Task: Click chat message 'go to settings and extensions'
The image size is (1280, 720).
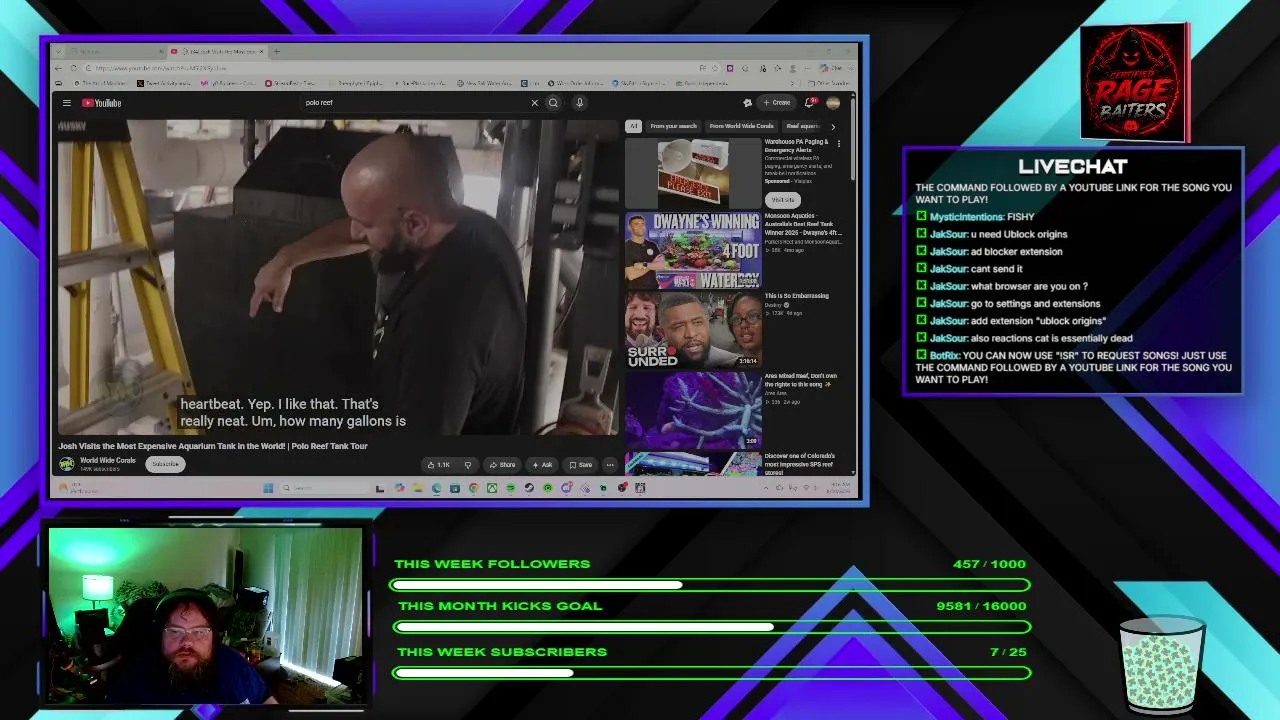Action: tap(1035, 304)
